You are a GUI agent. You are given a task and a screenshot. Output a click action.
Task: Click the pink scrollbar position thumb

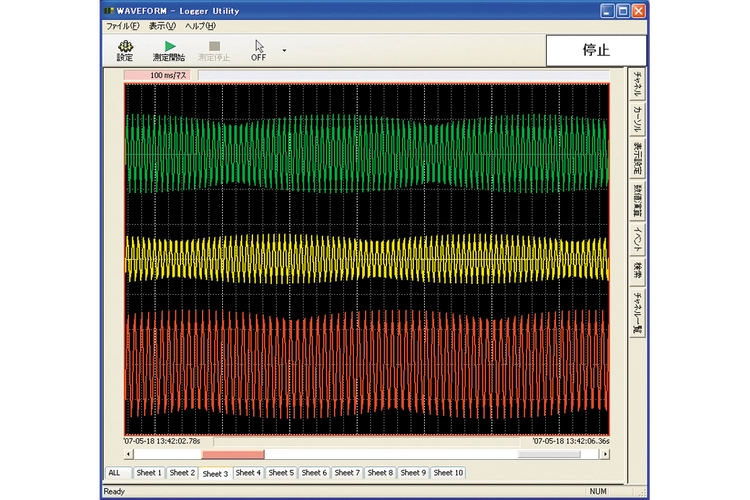[x=233, y=454]
